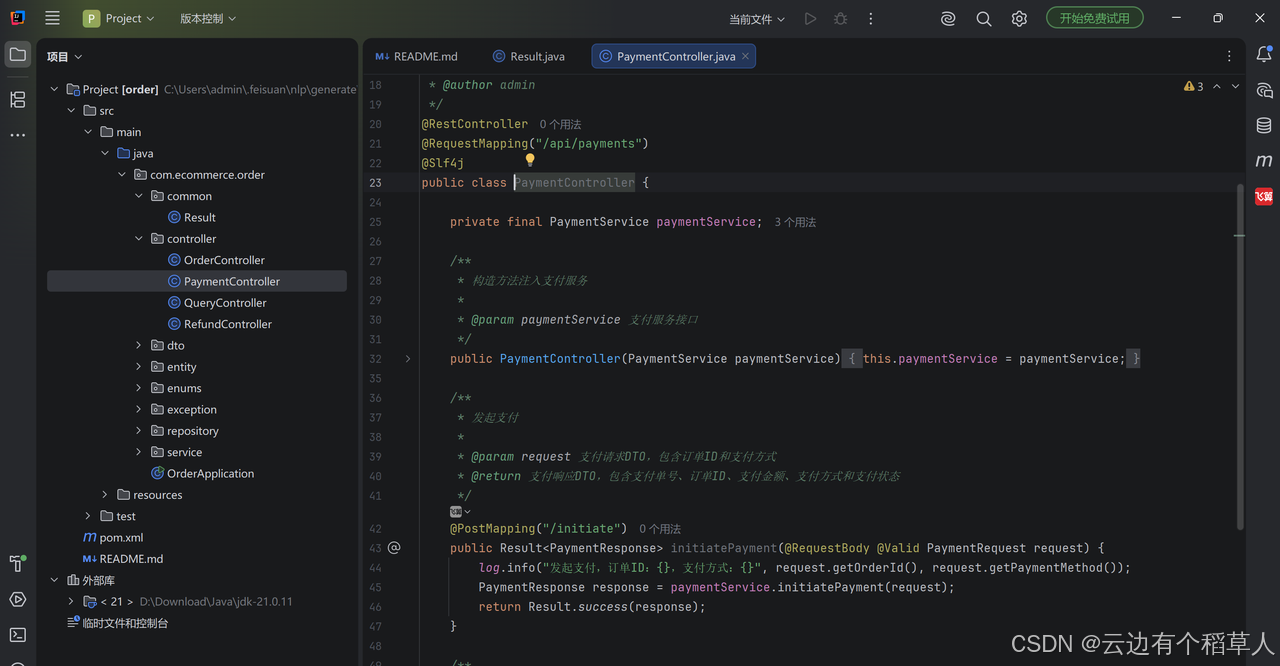Viewport: 1280px width, 666px height.
Task: Open AI chat tool window on right
Action: [x=1264, y=91]
